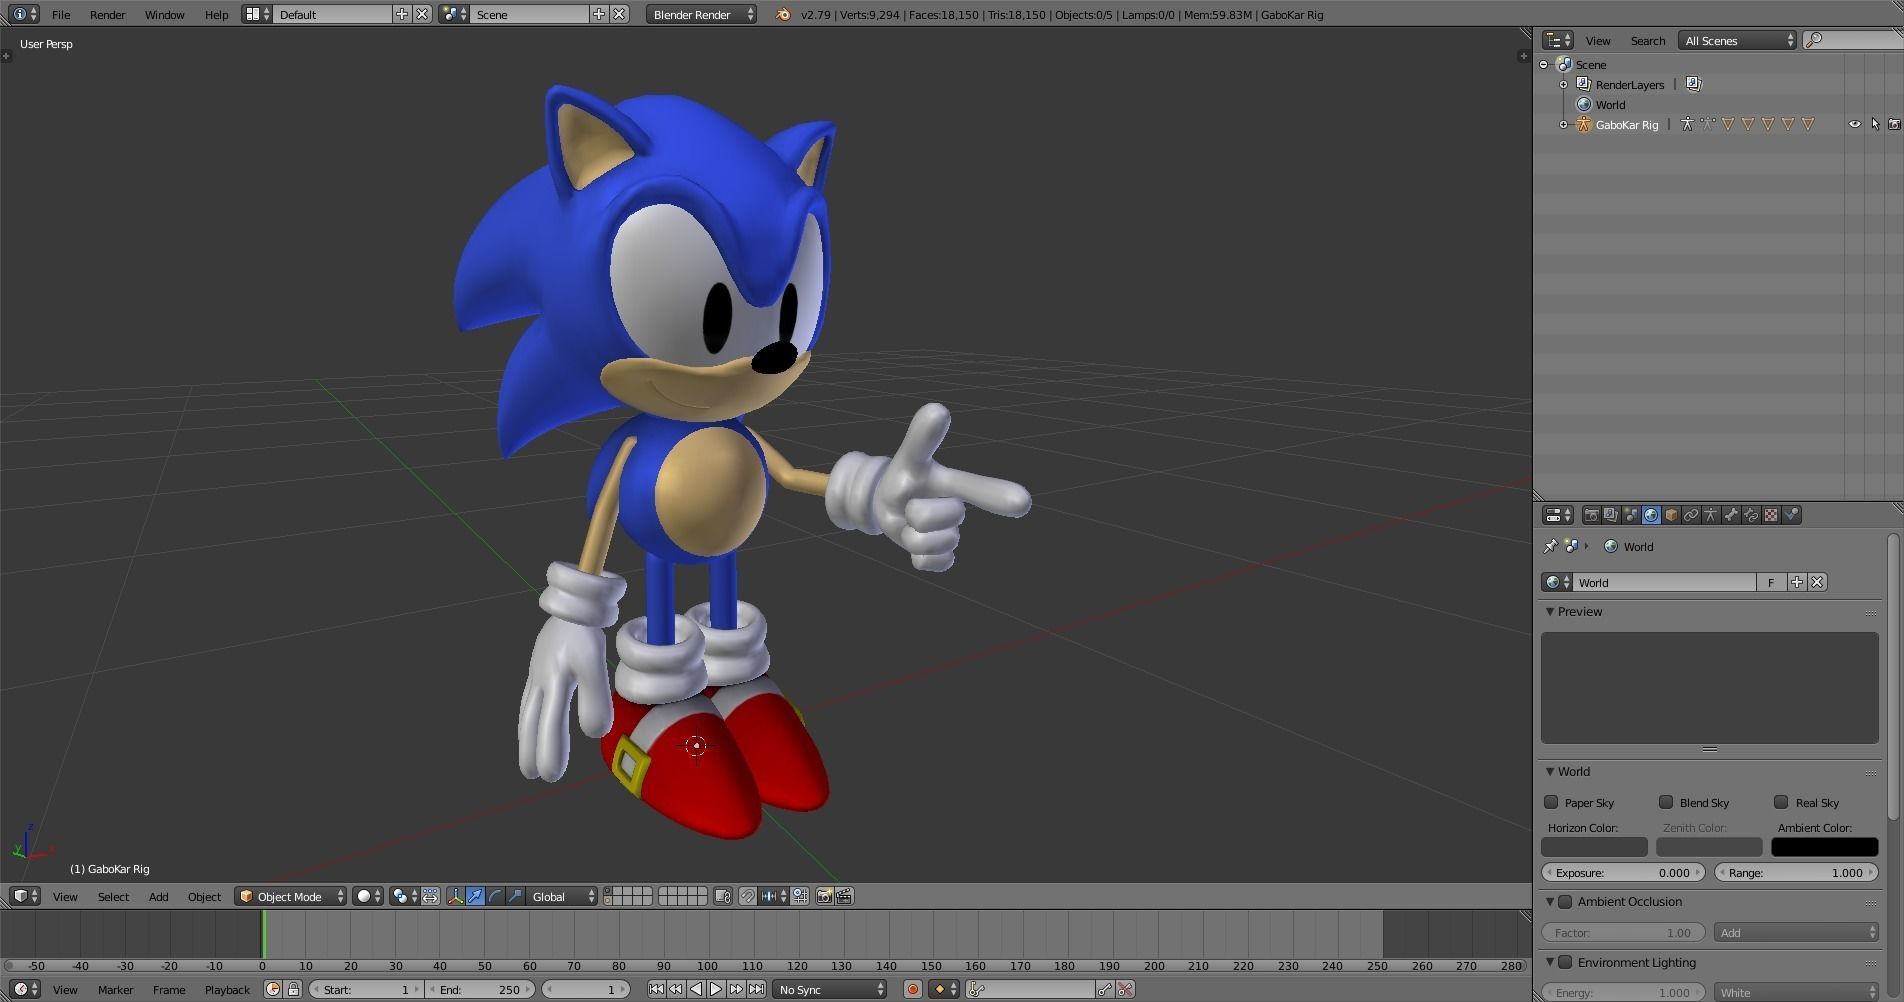This screenshot has height=1002, width=1904.
Task: Enable the Paper Sky checkbox
Action: tap(1551, 802)
